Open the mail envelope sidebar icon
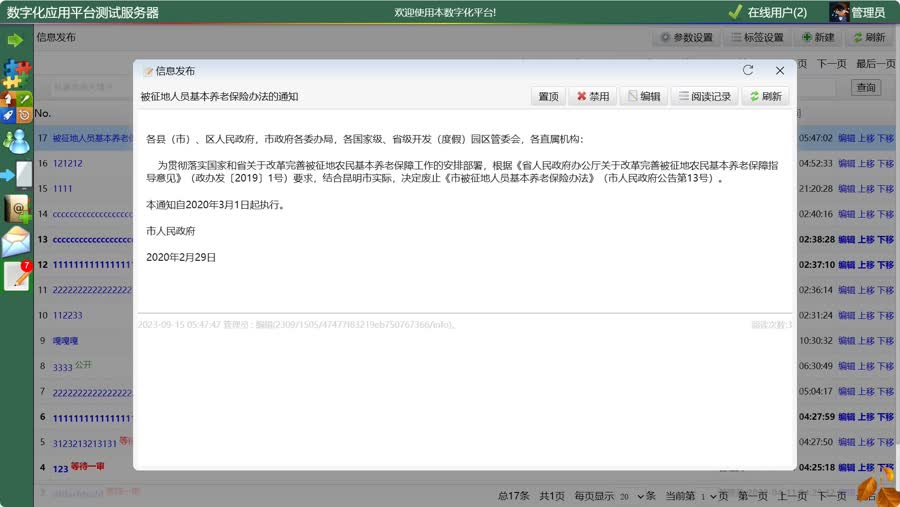Viewport: 900px width, 507px height. tap(16, 242)
